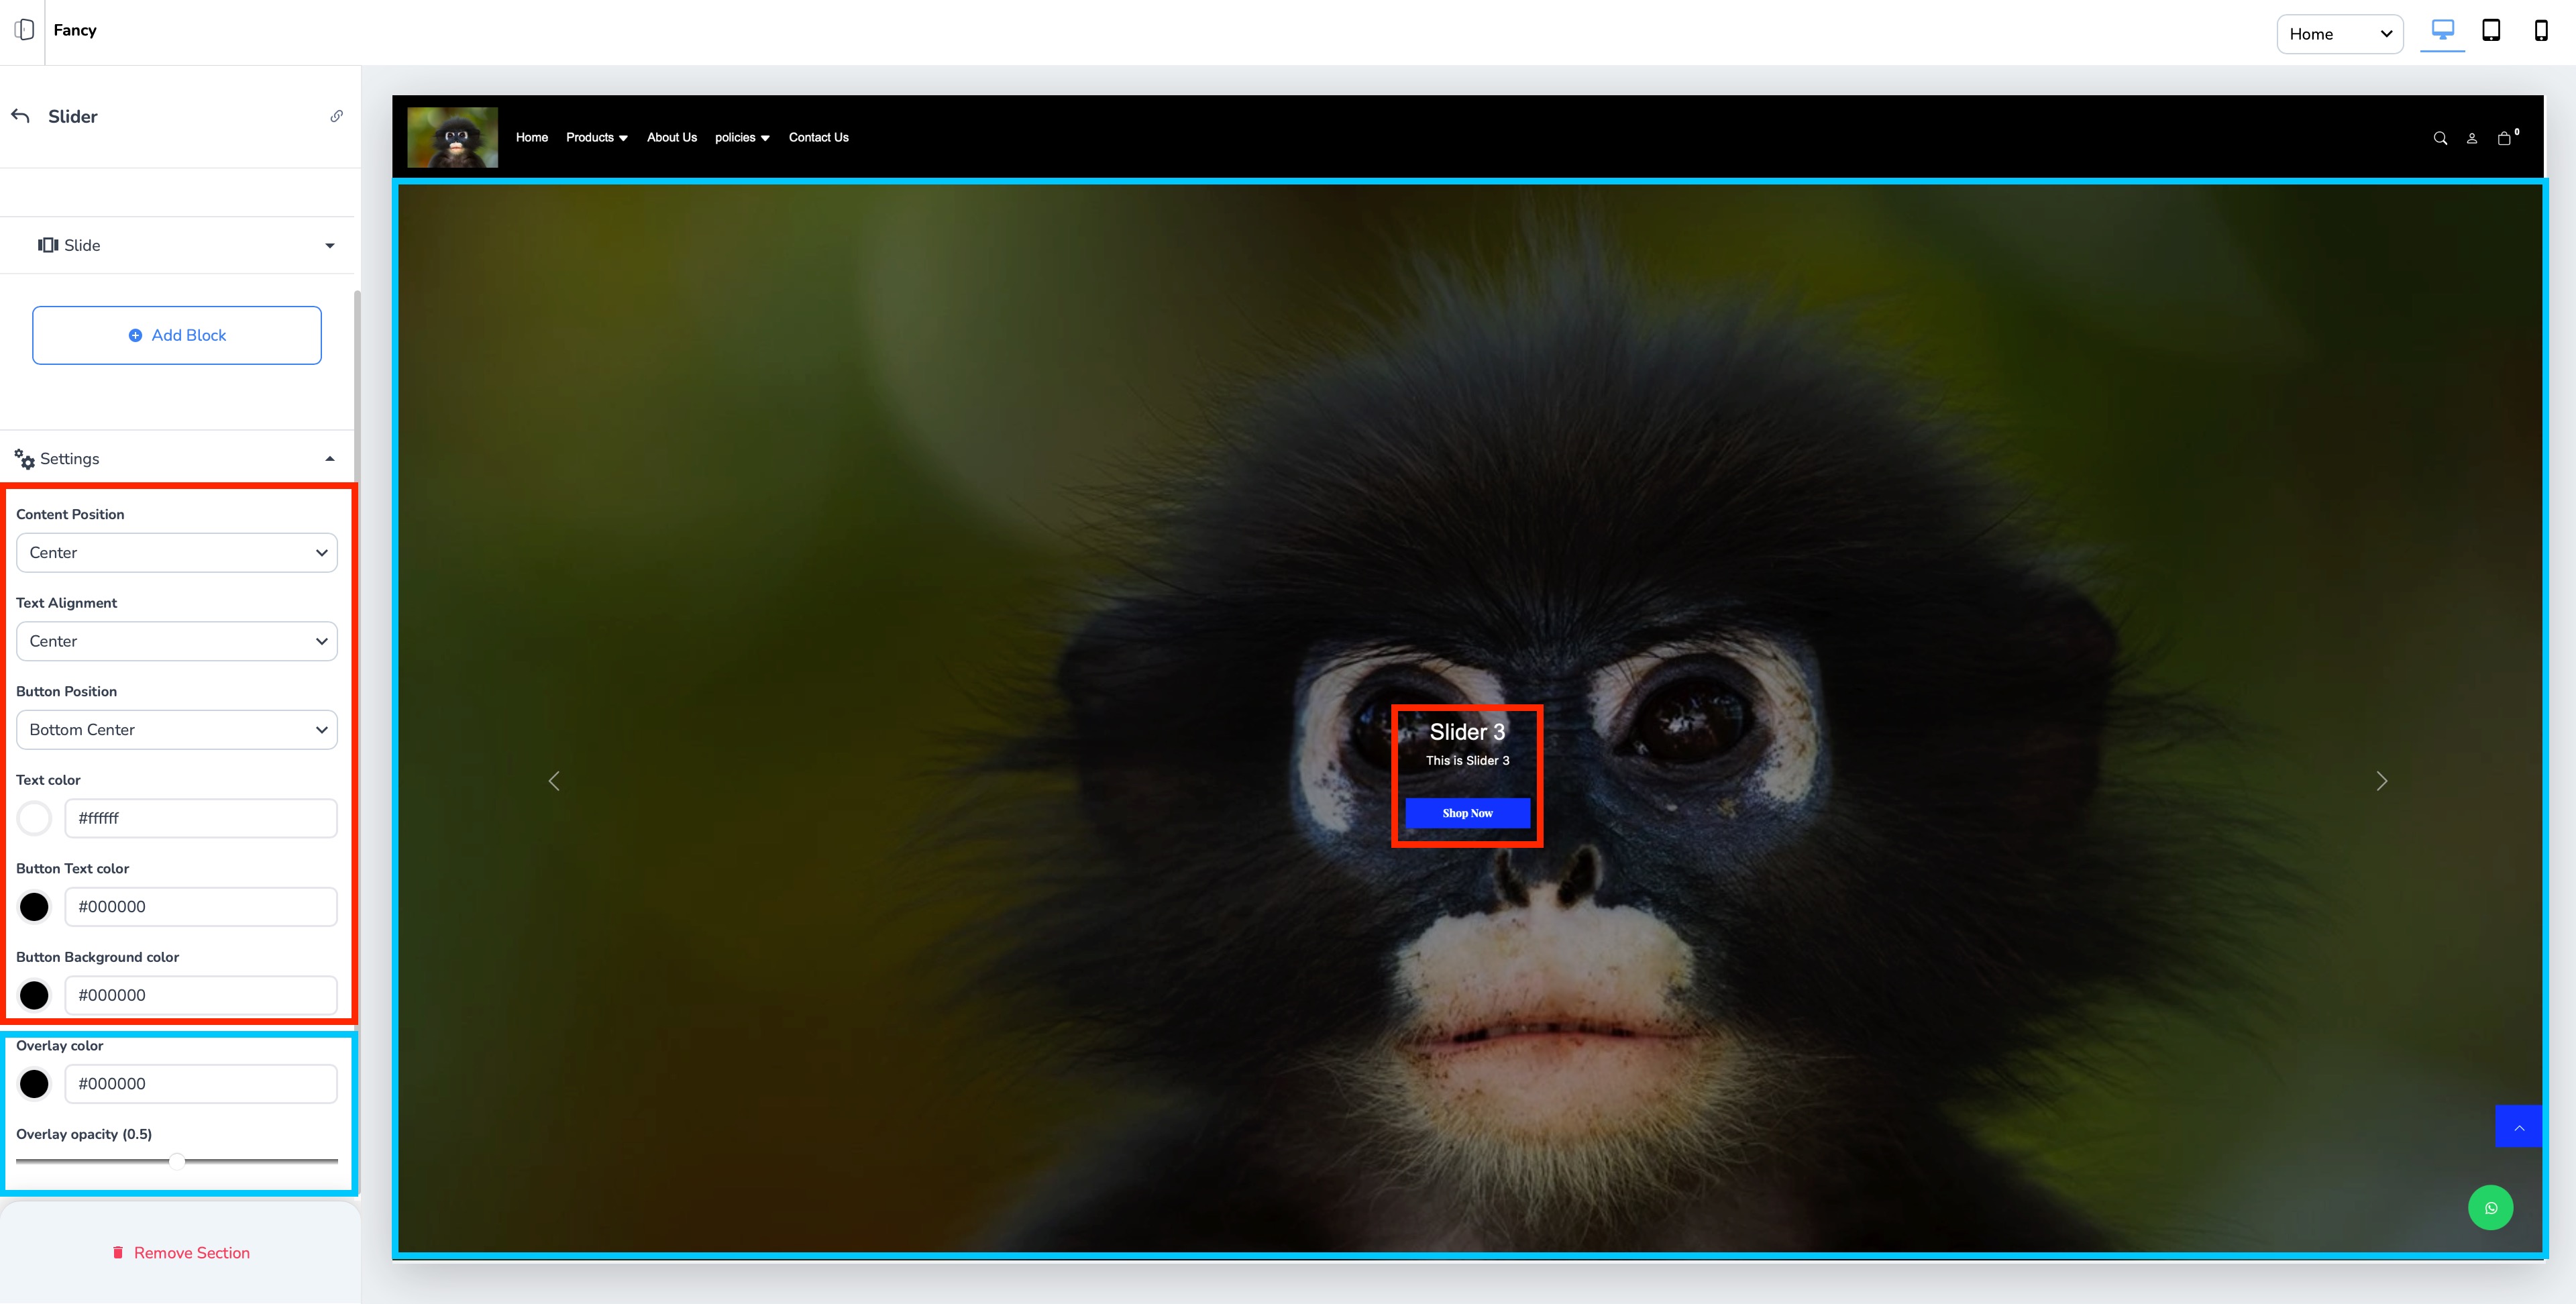
Task: Switch to mobile phone preview mode
Action: click(x=2541, y=31)
